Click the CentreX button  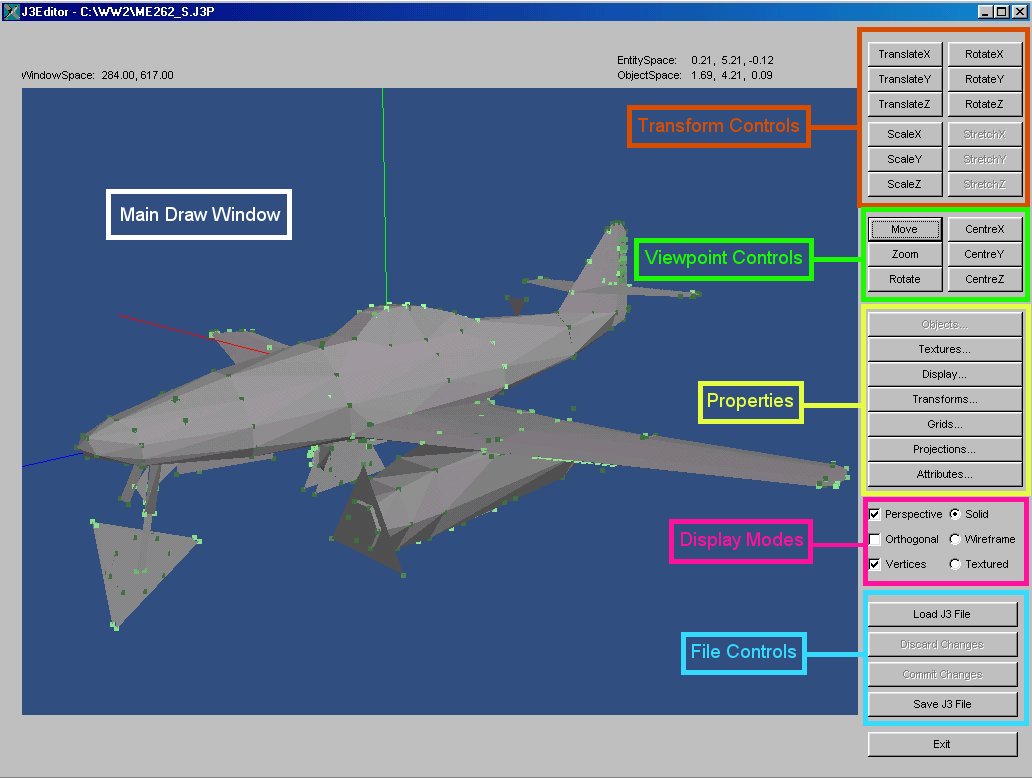click(985, 229)
